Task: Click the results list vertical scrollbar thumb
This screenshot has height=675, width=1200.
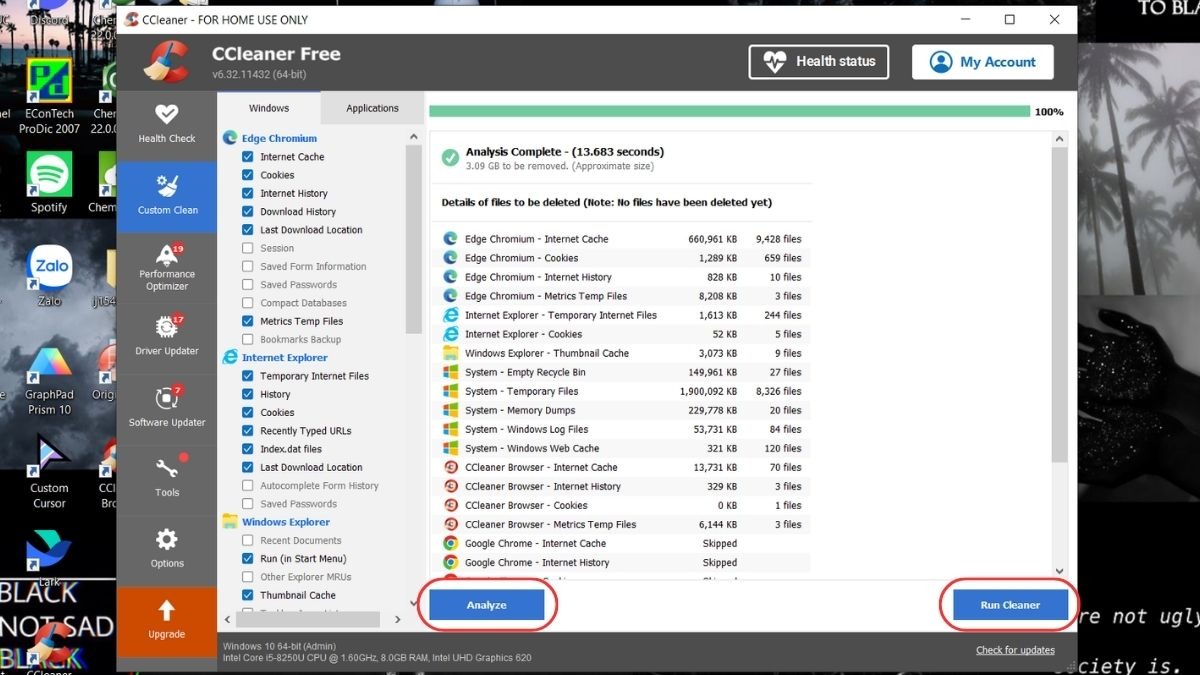Action: (1061, 305)
